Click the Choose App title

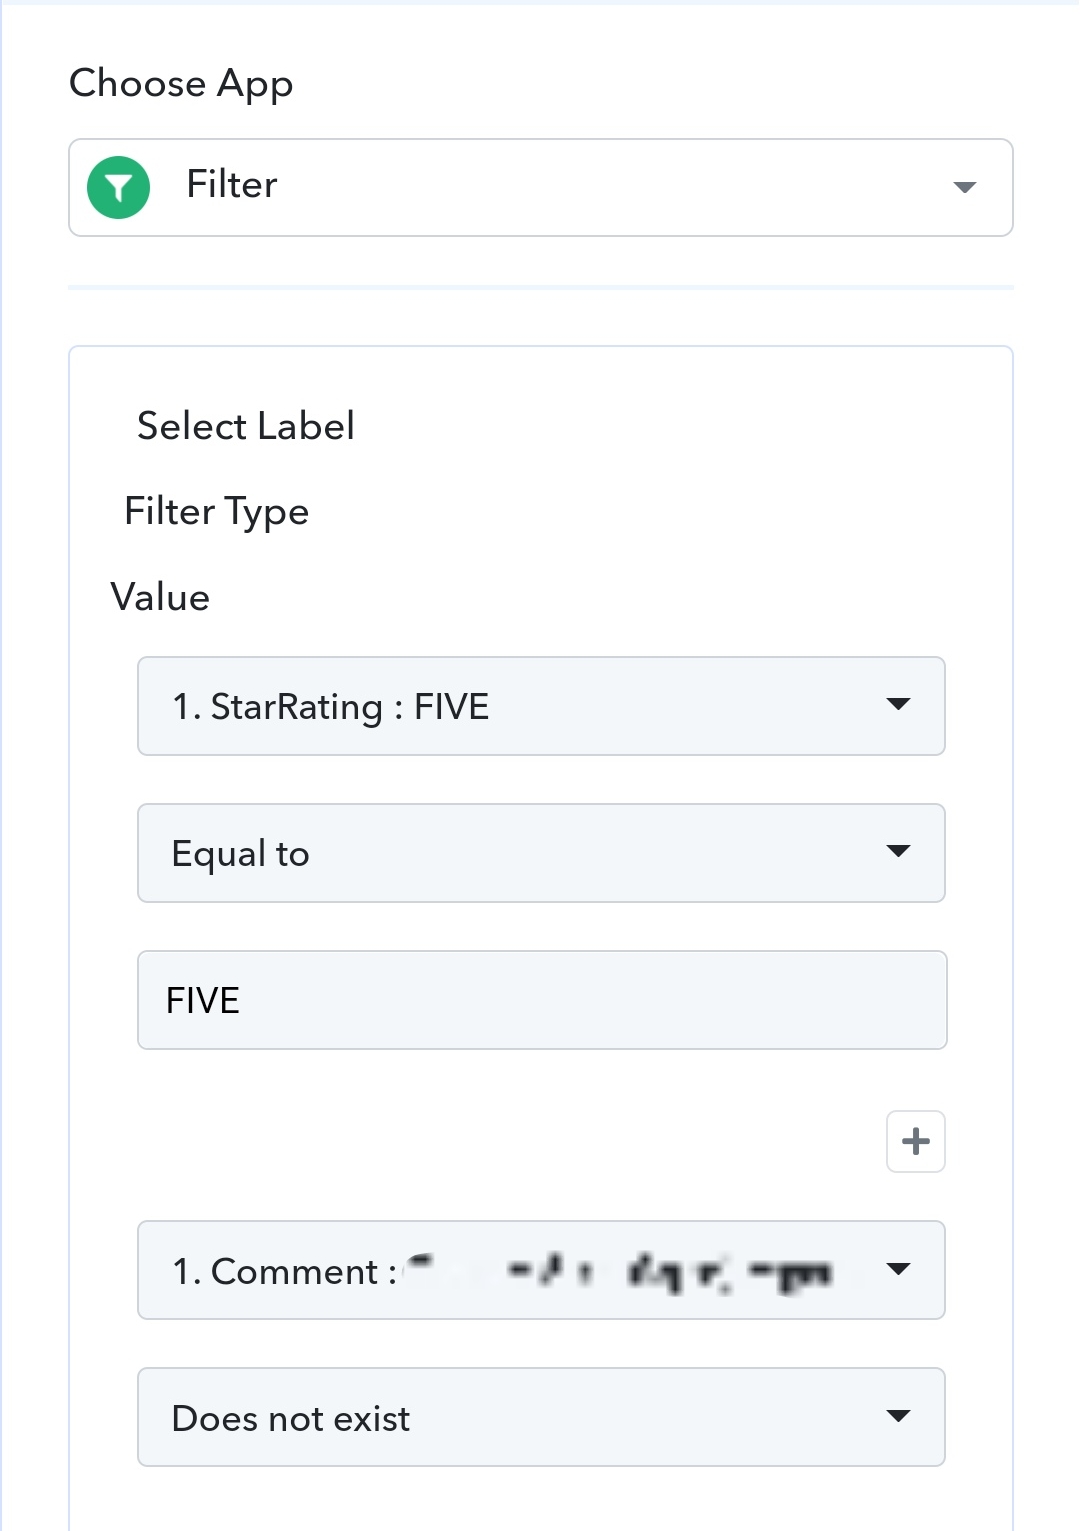[x=181, y=84]
